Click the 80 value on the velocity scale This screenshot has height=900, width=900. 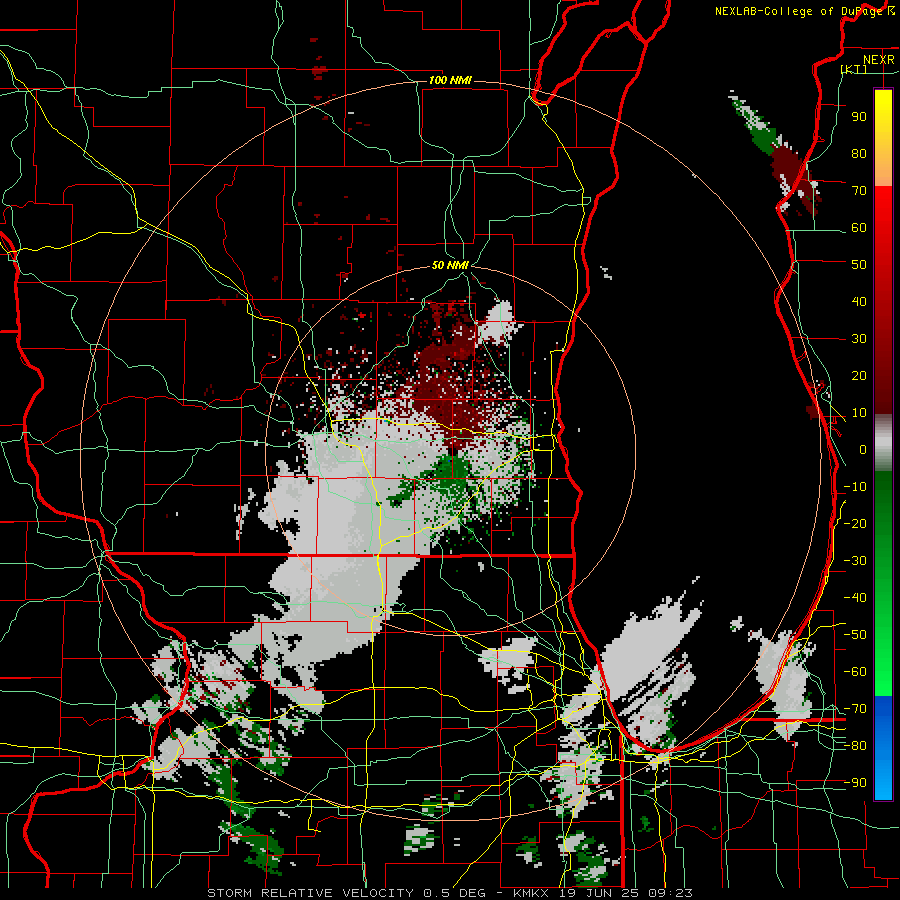tap(859, 153)
